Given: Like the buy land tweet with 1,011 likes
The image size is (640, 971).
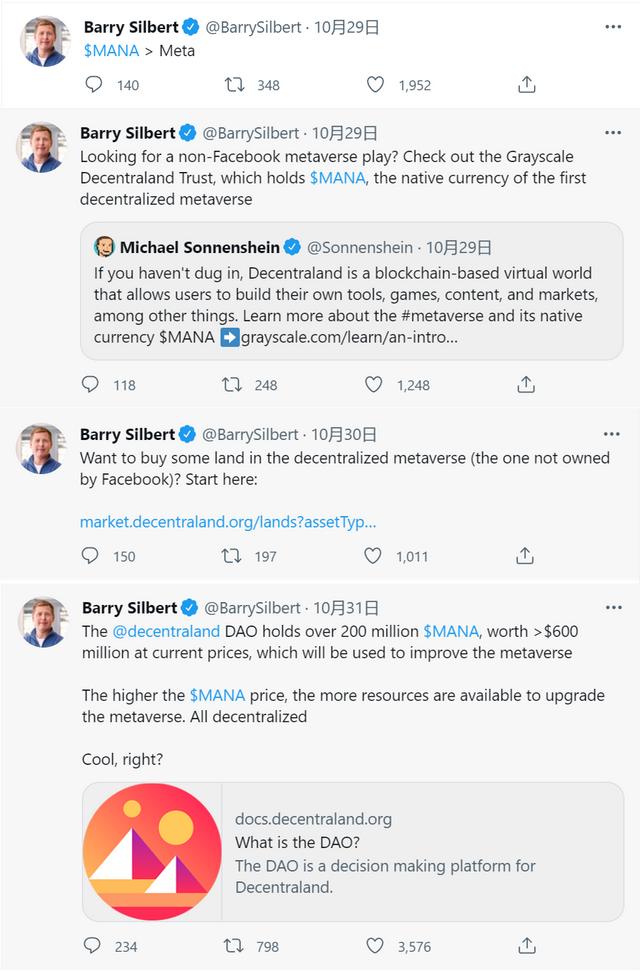Looking at the screenshot, I should click(373, 555).
